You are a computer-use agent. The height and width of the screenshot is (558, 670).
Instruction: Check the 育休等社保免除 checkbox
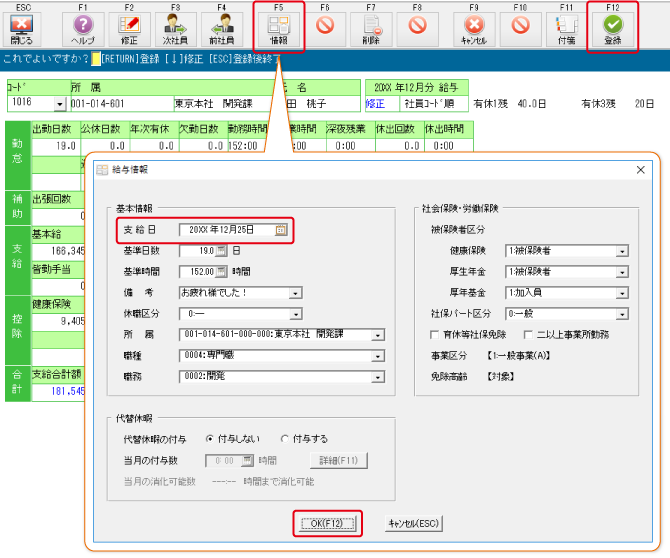click(435, 335)
